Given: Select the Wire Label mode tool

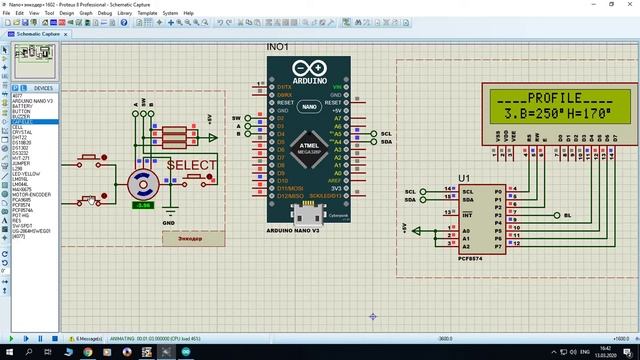Looking at the screenshot, I should tap(5, 76).
